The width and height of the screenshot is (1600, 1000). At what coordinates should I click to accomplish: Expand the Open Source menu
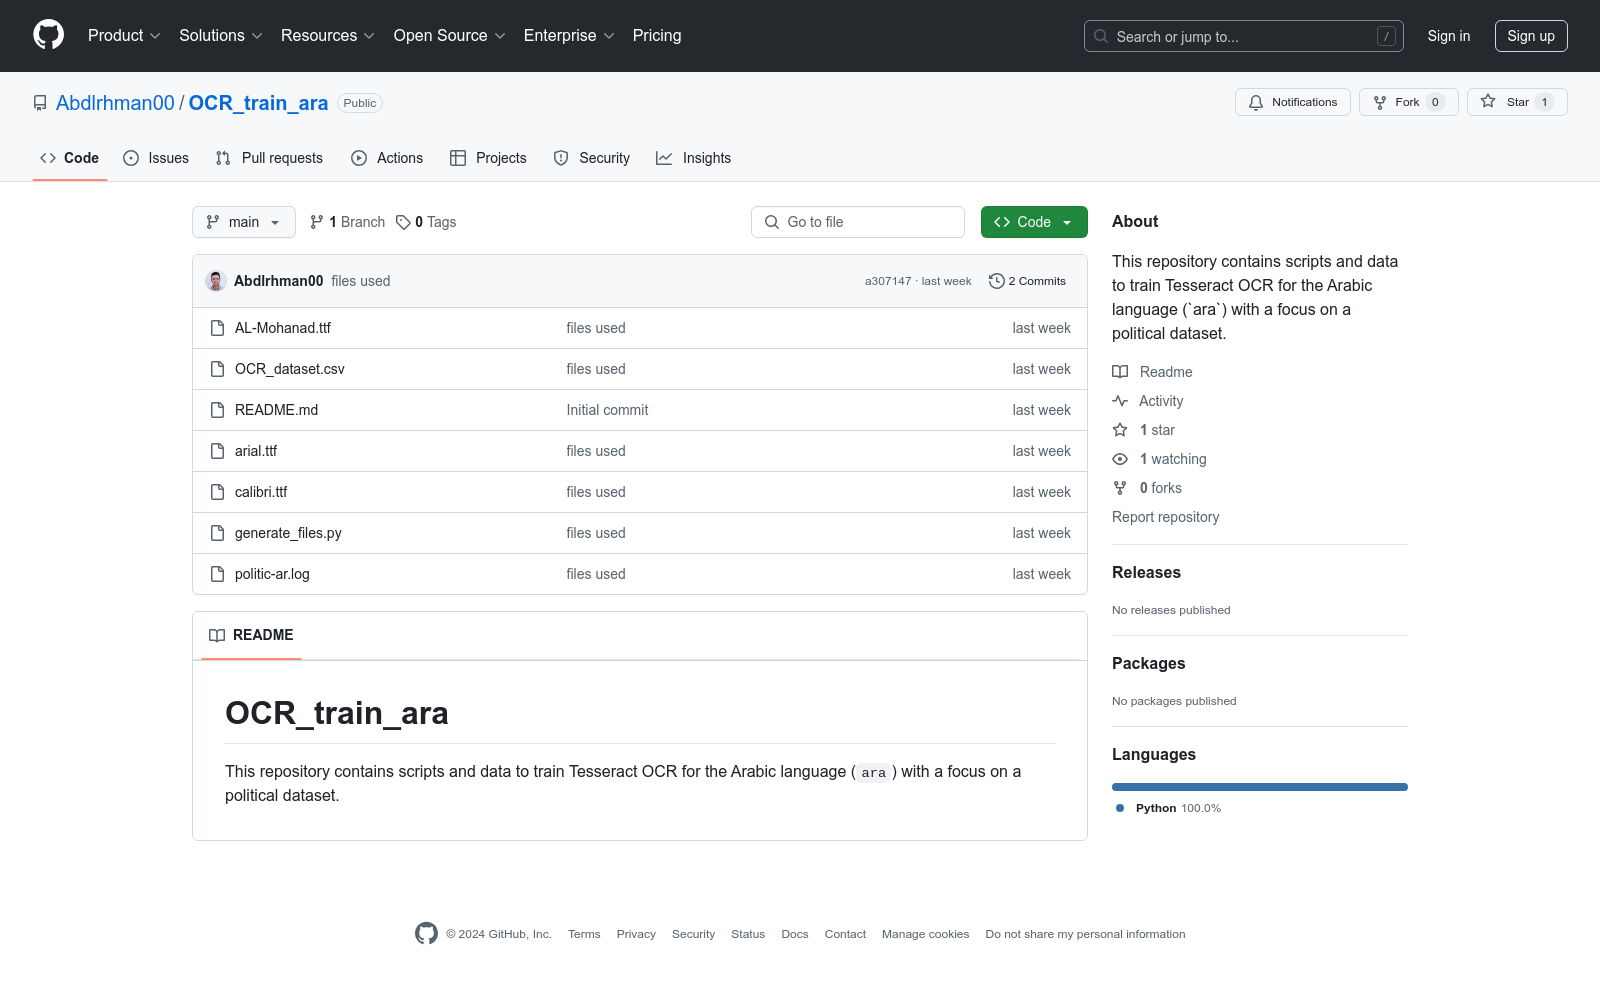click(x=450, y=35)
